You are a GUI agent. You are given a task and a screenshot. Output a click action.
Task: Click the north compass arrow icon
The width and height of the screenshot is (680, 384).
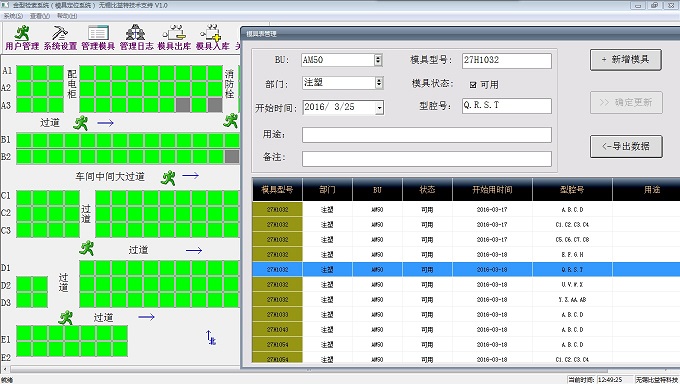[x=211, y=337]
